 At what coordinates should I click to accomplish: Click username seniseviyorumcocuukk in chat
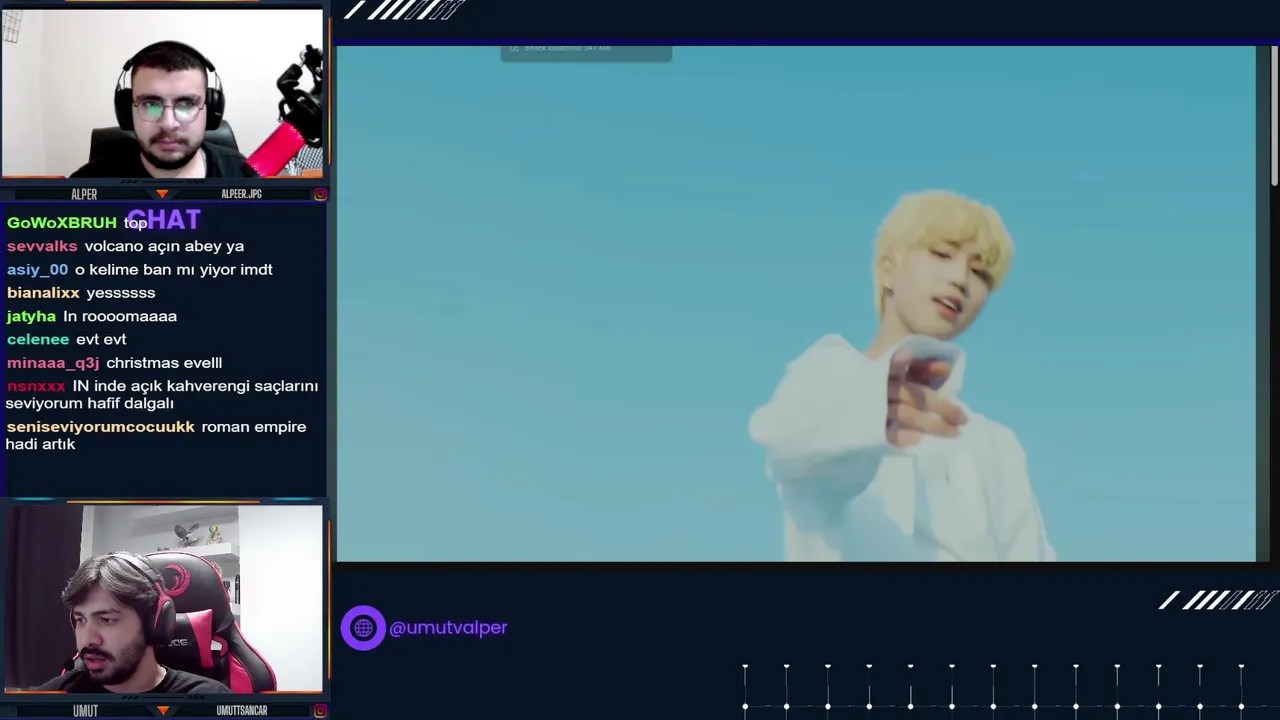click(x=101, y=427)
